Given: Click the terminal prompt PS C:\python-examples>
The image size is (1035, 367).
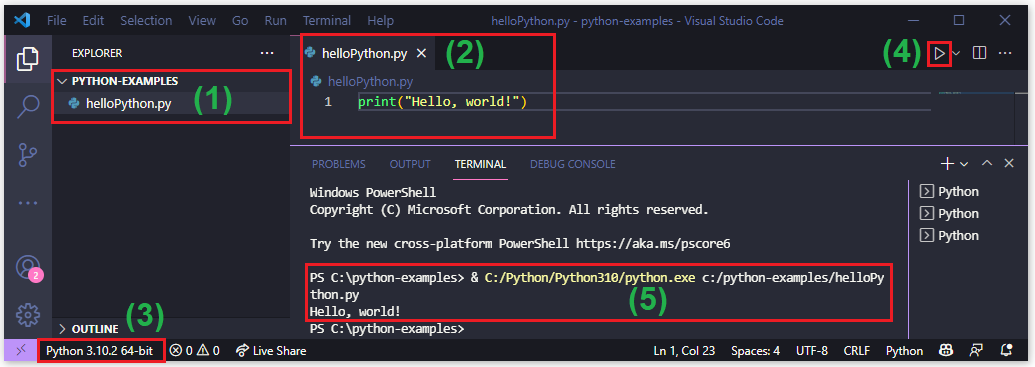Looking at the screenshot, I should pos(387,329).
